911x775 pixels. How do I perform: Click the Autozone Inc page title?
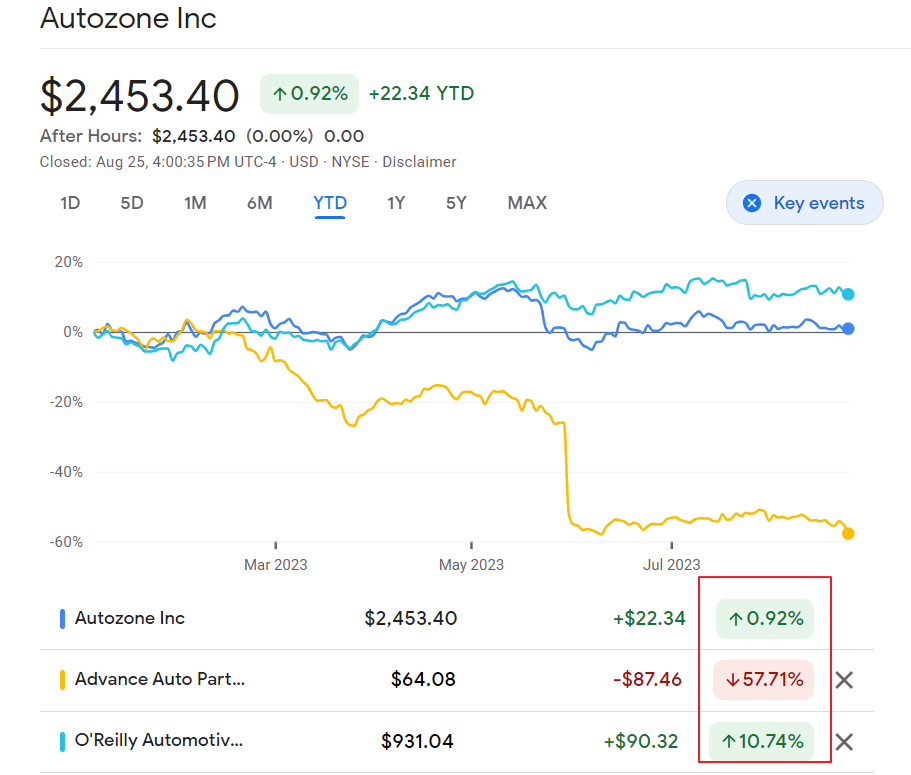[x=128, y=19]
